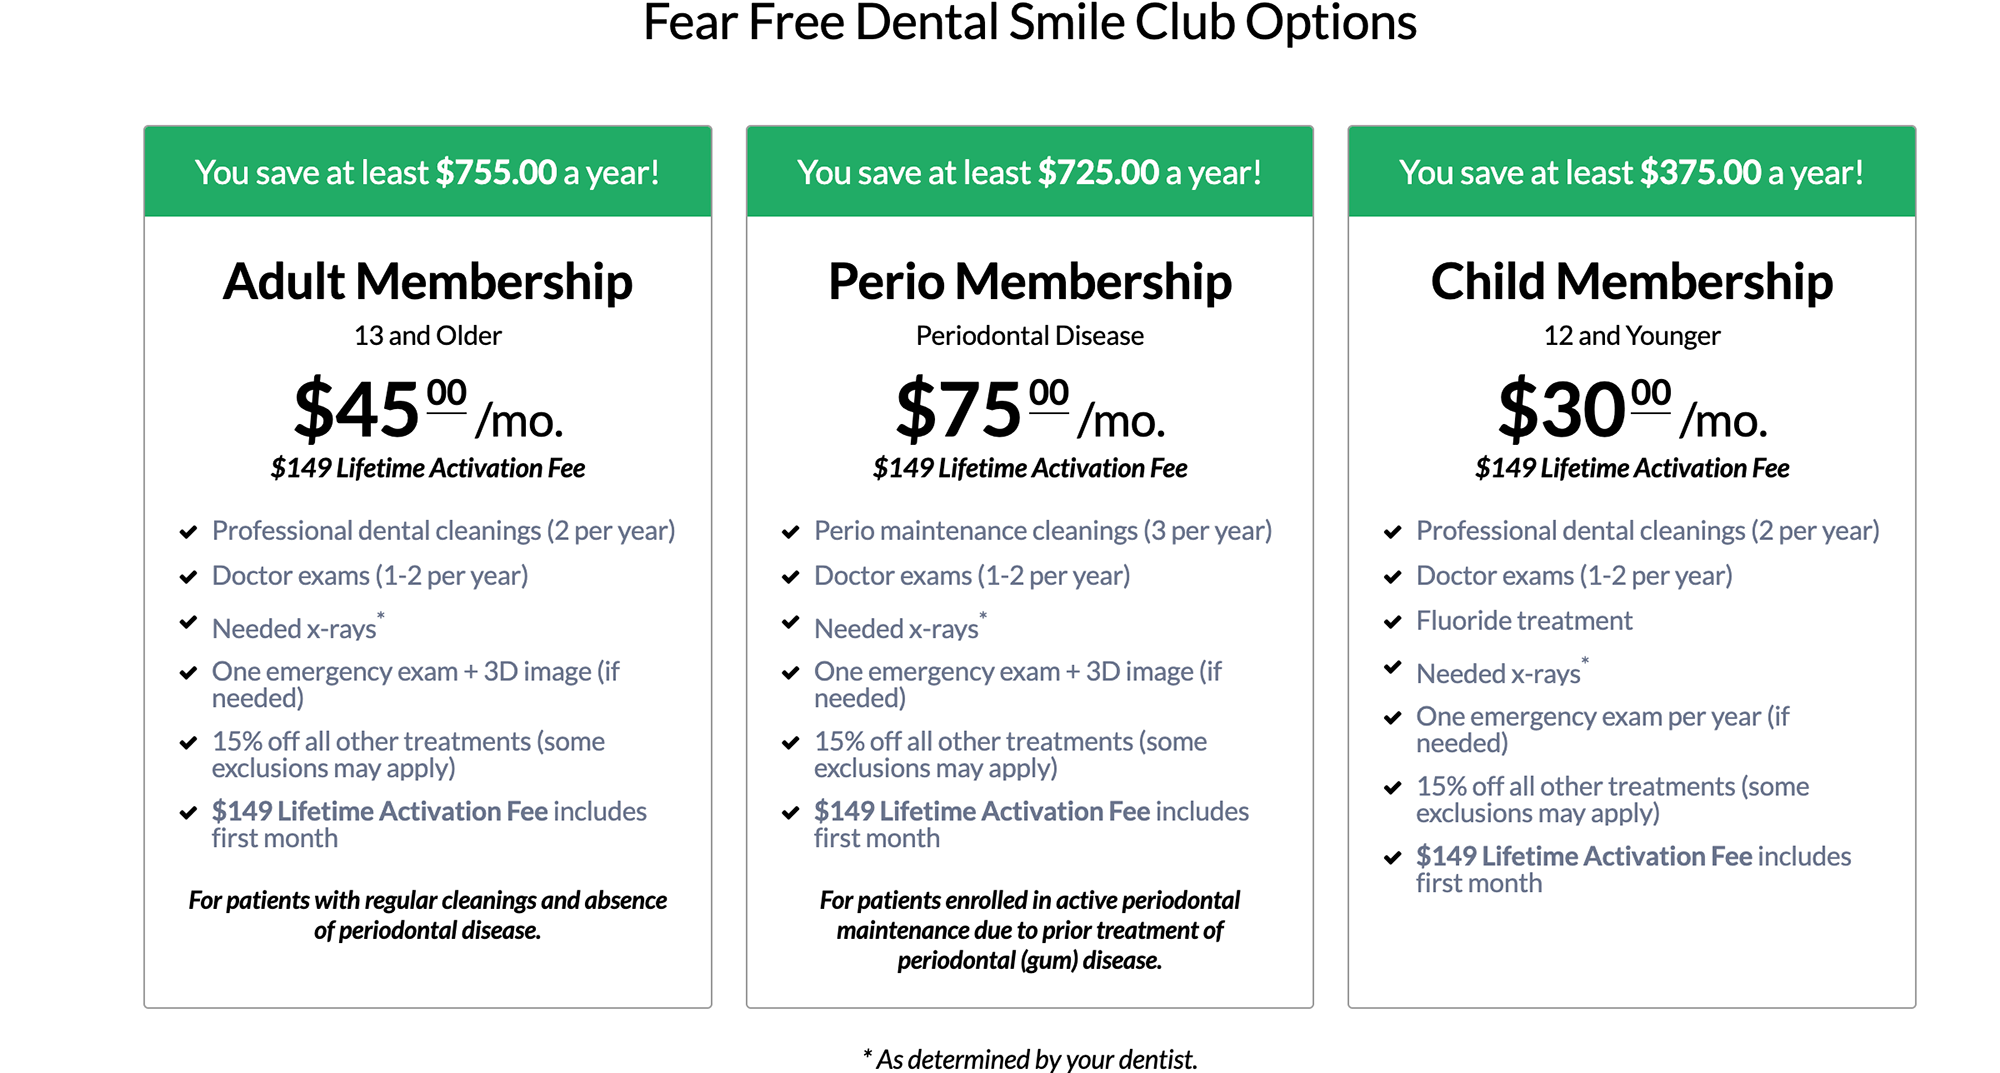Select the Child Membership heading
Viewport: 2000px width, 1073px height.
(x=1632, y=282)
